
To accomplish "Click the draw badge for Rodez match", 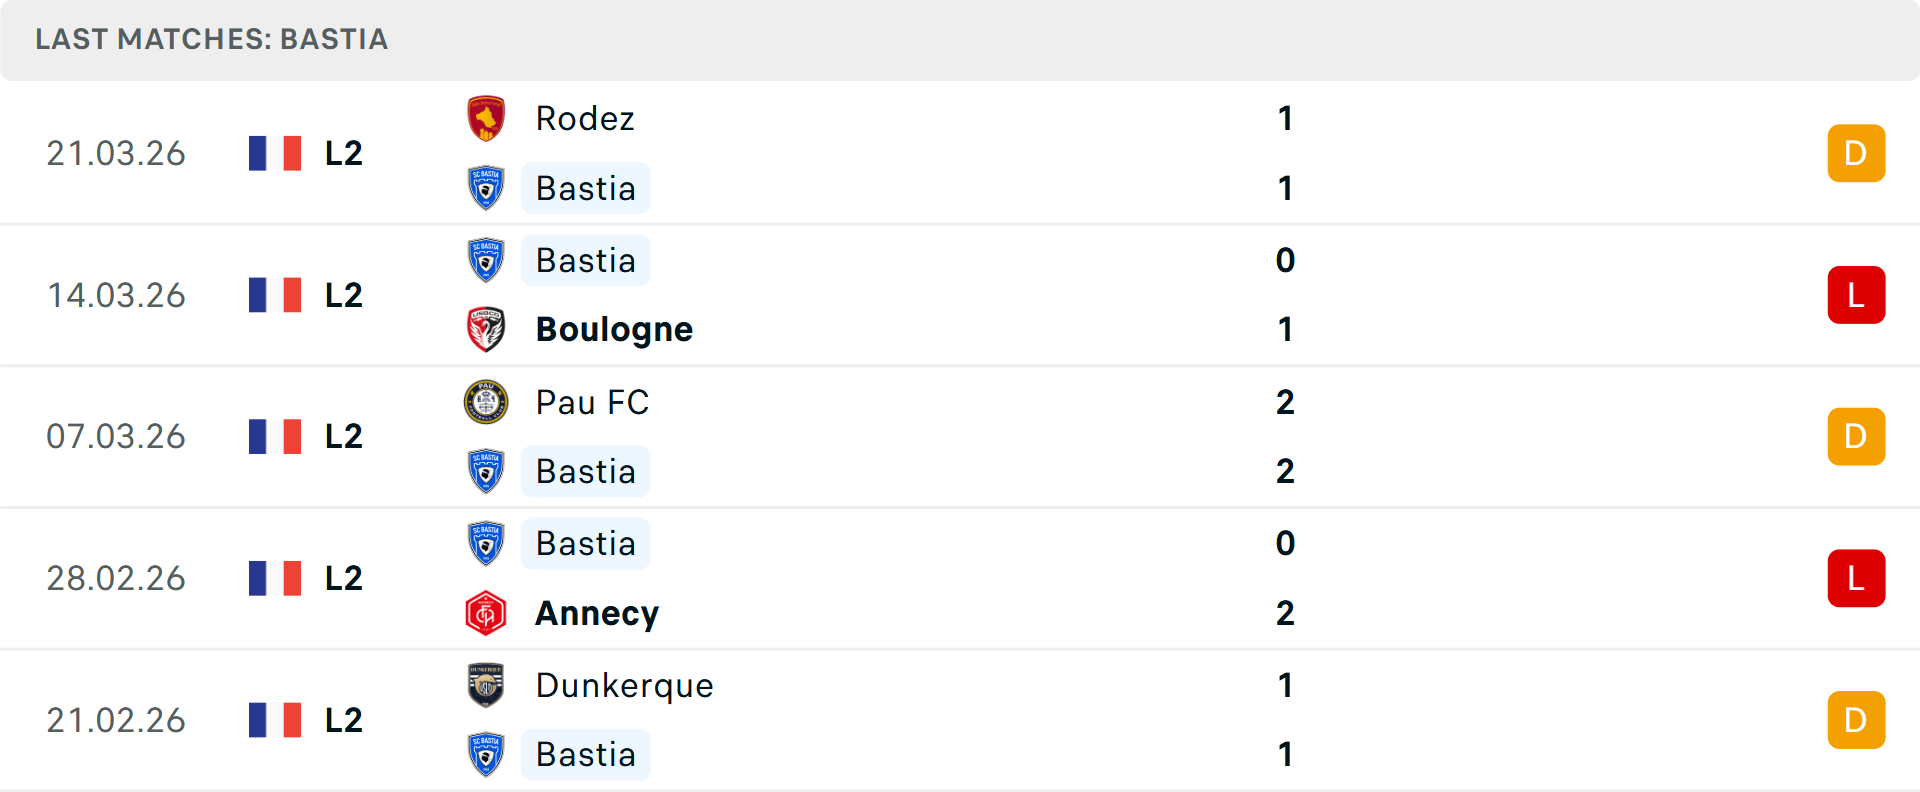I will (x=1856, y=153).
